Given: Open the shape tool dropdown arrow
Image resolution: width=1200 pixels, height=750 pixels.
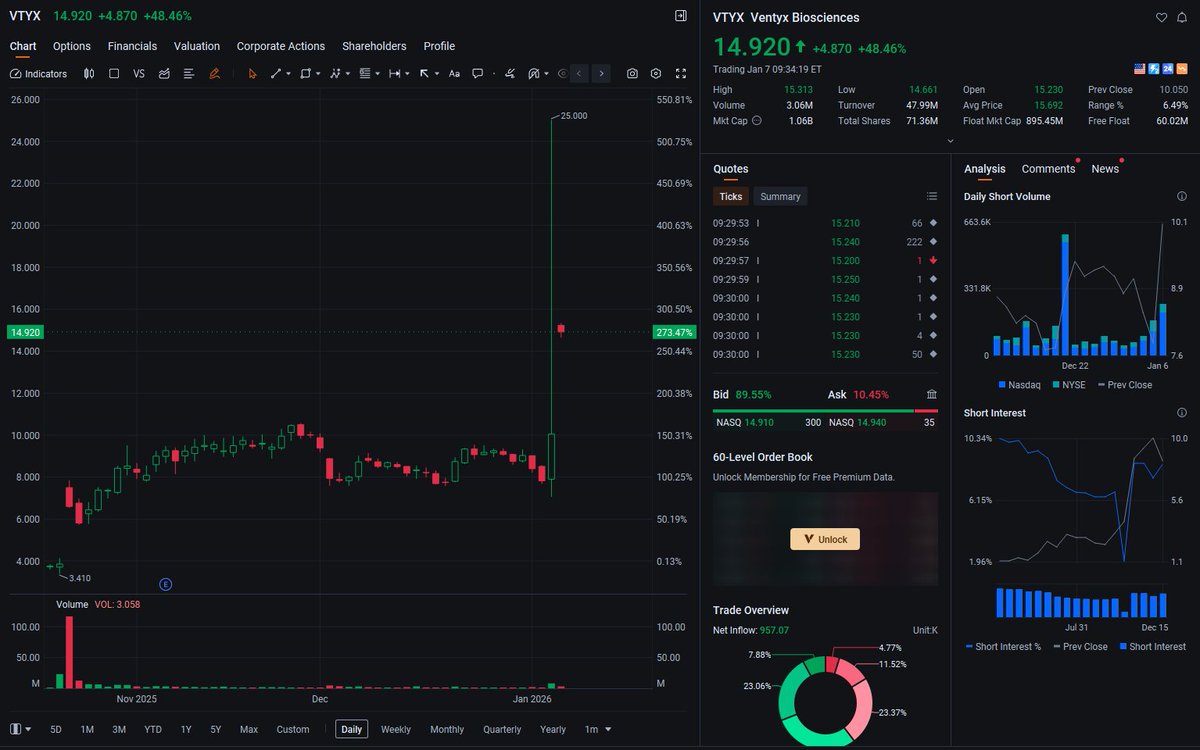Looking at the screenshot, I should [x=318, y=73].
